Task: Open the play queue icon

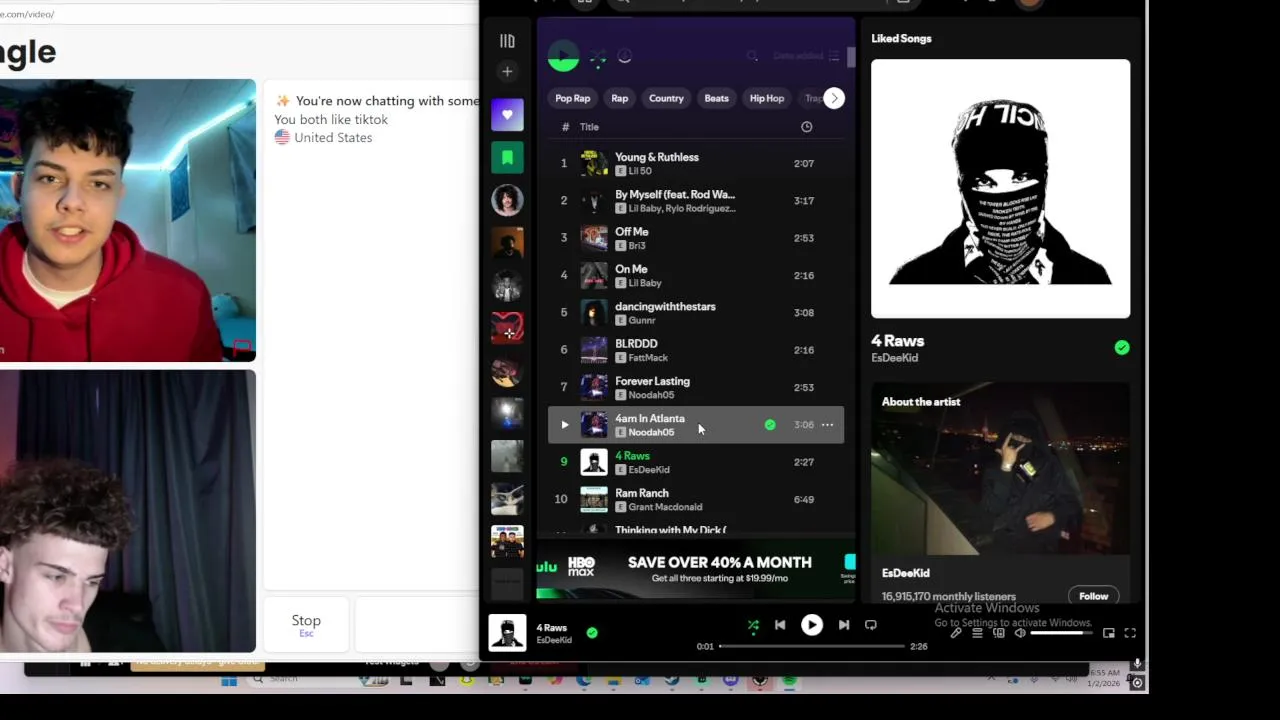Action: pos(977,633)
